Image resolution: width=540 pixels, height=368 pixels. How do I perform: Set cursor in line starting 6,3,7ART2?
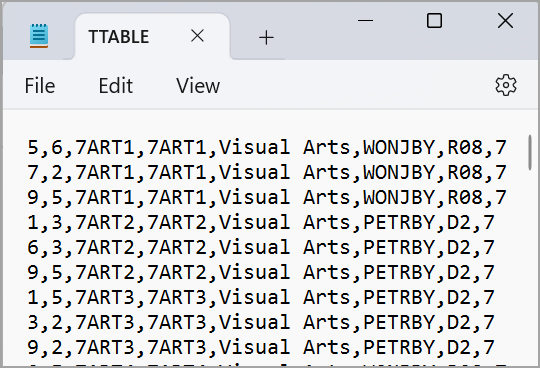click(x=261, y=248)
